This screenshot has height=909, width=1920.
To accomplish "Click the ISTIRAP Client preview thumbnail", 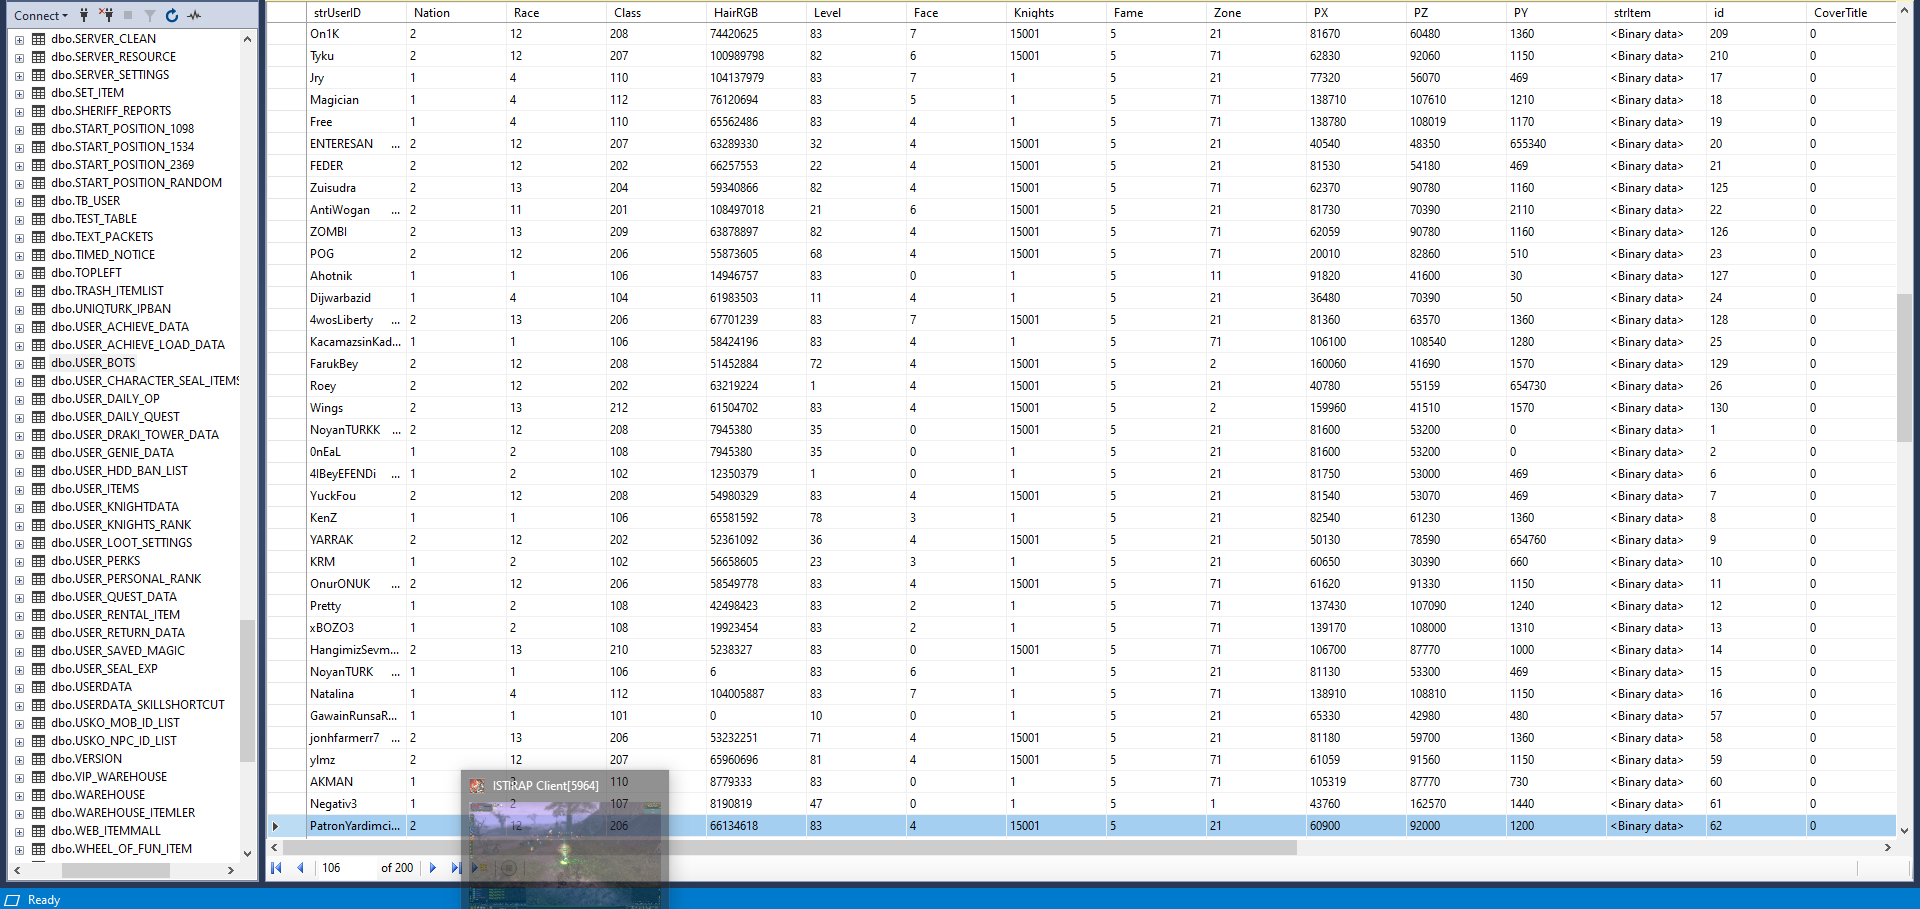I will point(565,838).
